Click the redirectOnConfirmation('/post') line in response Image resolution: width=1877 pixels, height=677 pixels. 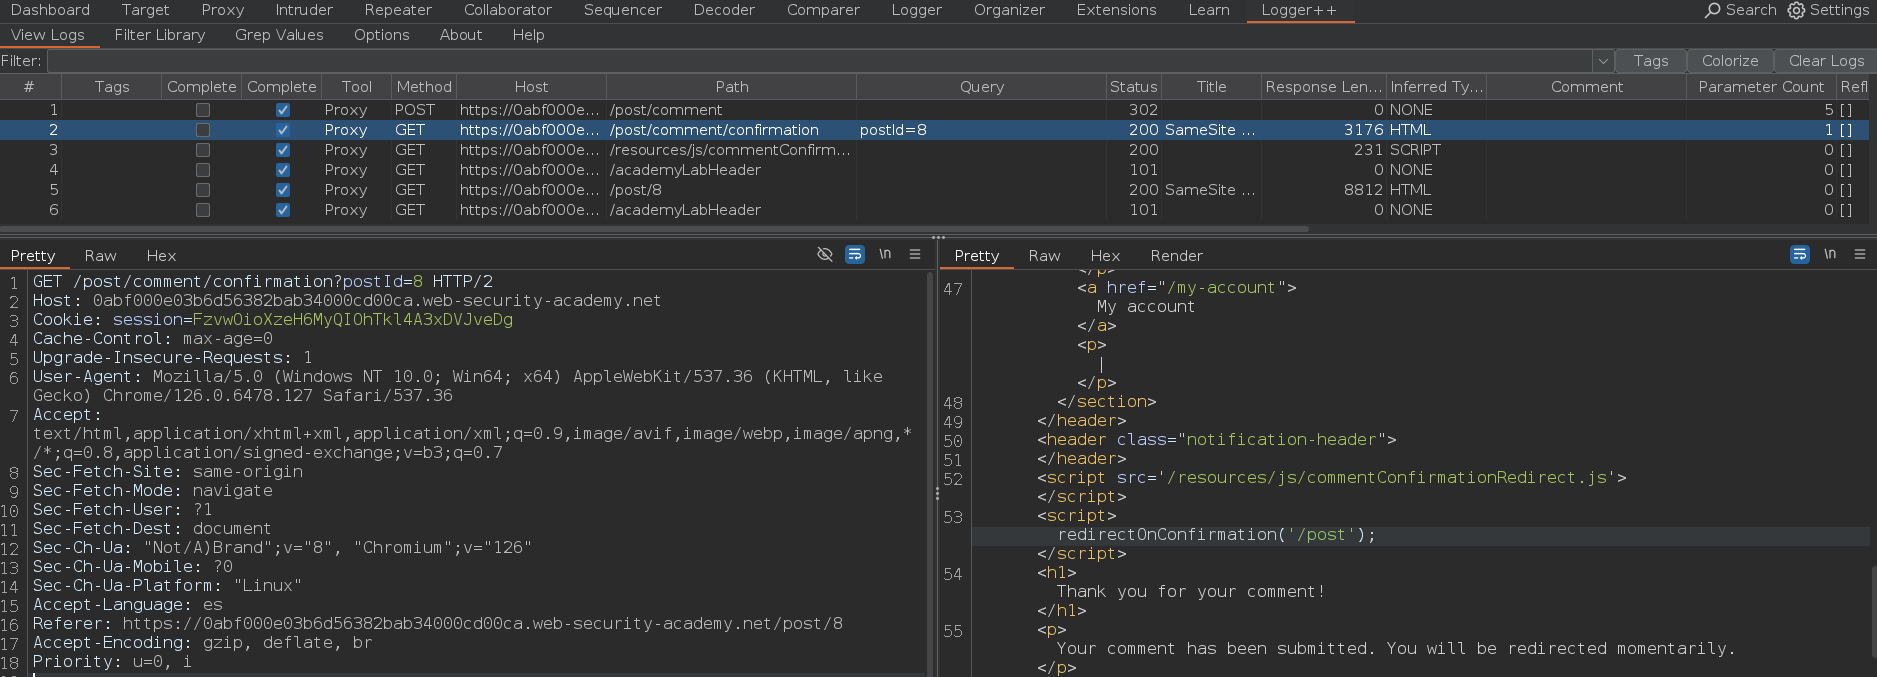click(1216, 535)
